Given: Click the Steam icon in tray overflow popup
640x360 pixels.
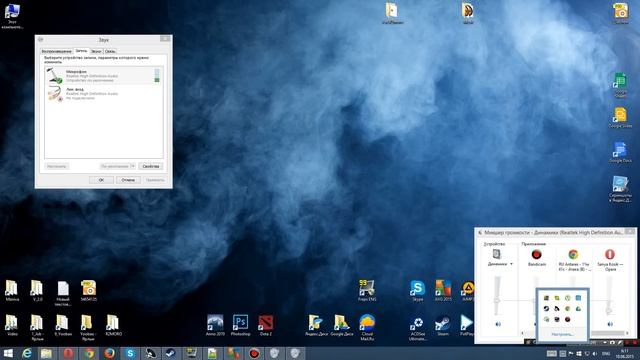Looking at the screenshot, I should click(547, 309).
